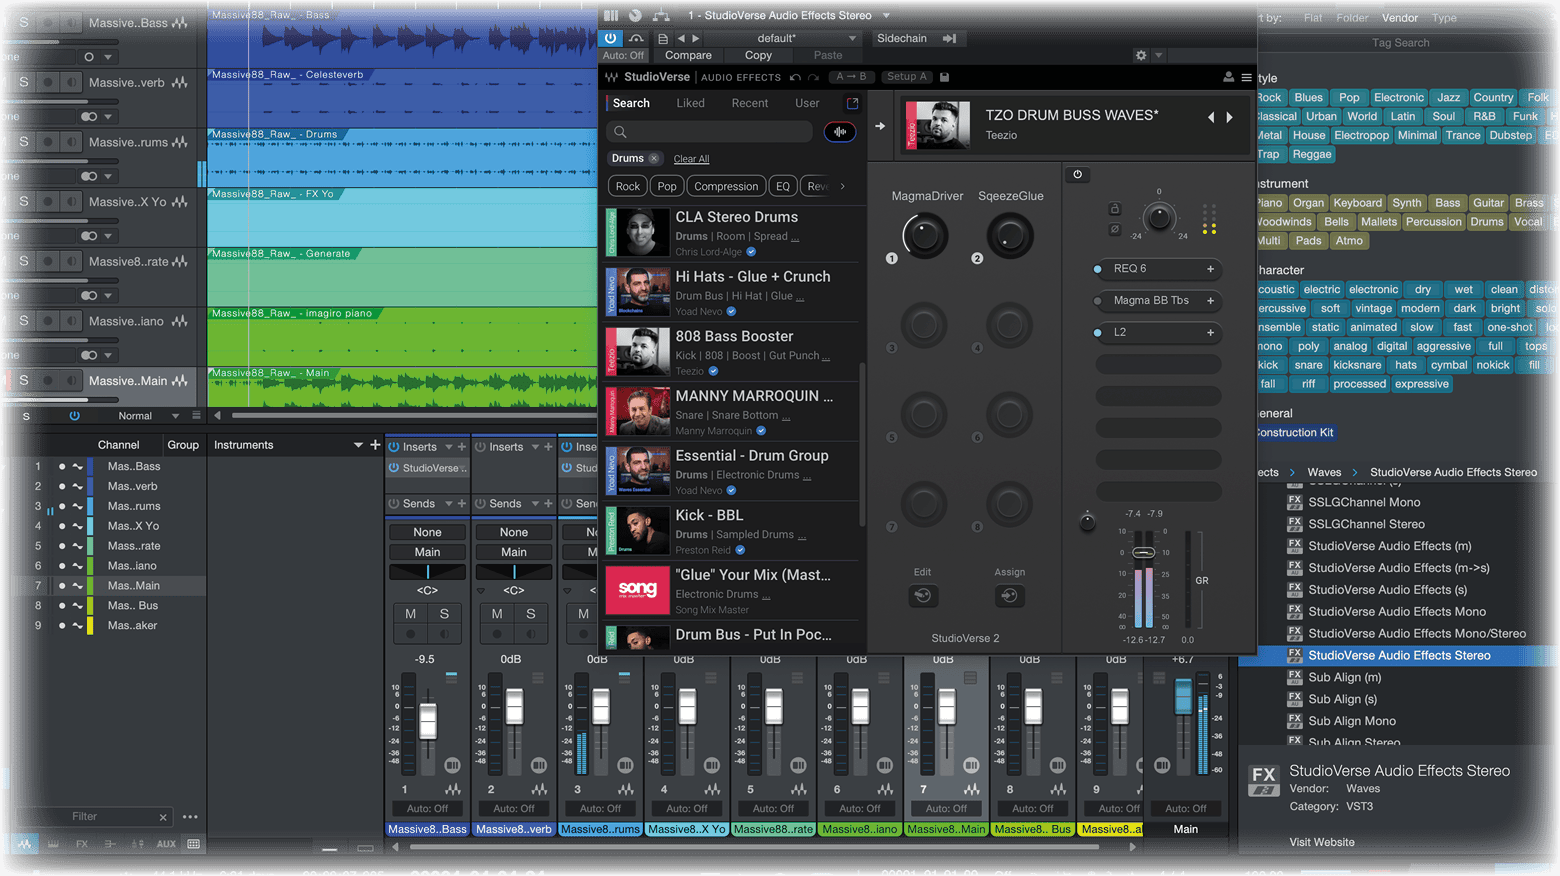The height and width of the screenshot is (876, 1560).
Task: Toggle Magma BB Tbs bypass dot
Action: [x=1098, y=301]
